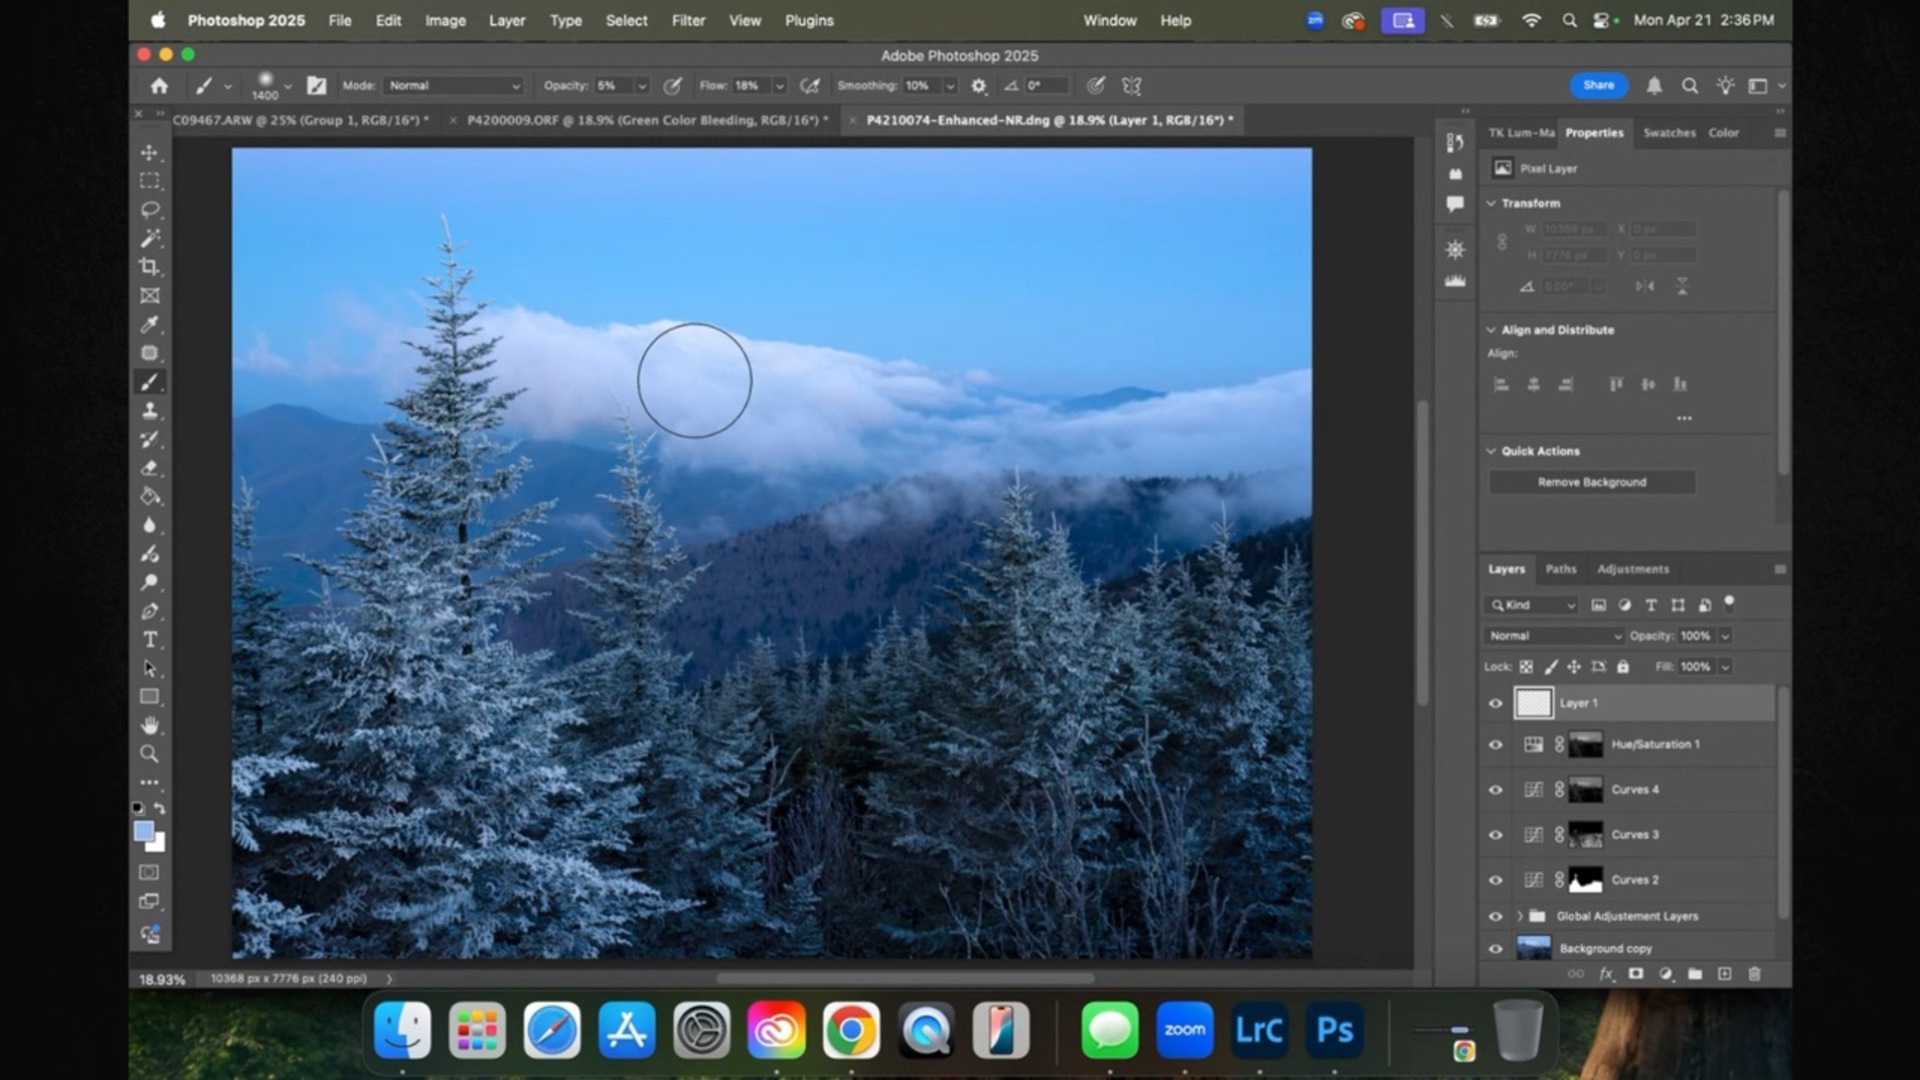This screenshot has height=1080, width=1920.
Task: Select the Clone Stamp tool
Action: [150, 410]
